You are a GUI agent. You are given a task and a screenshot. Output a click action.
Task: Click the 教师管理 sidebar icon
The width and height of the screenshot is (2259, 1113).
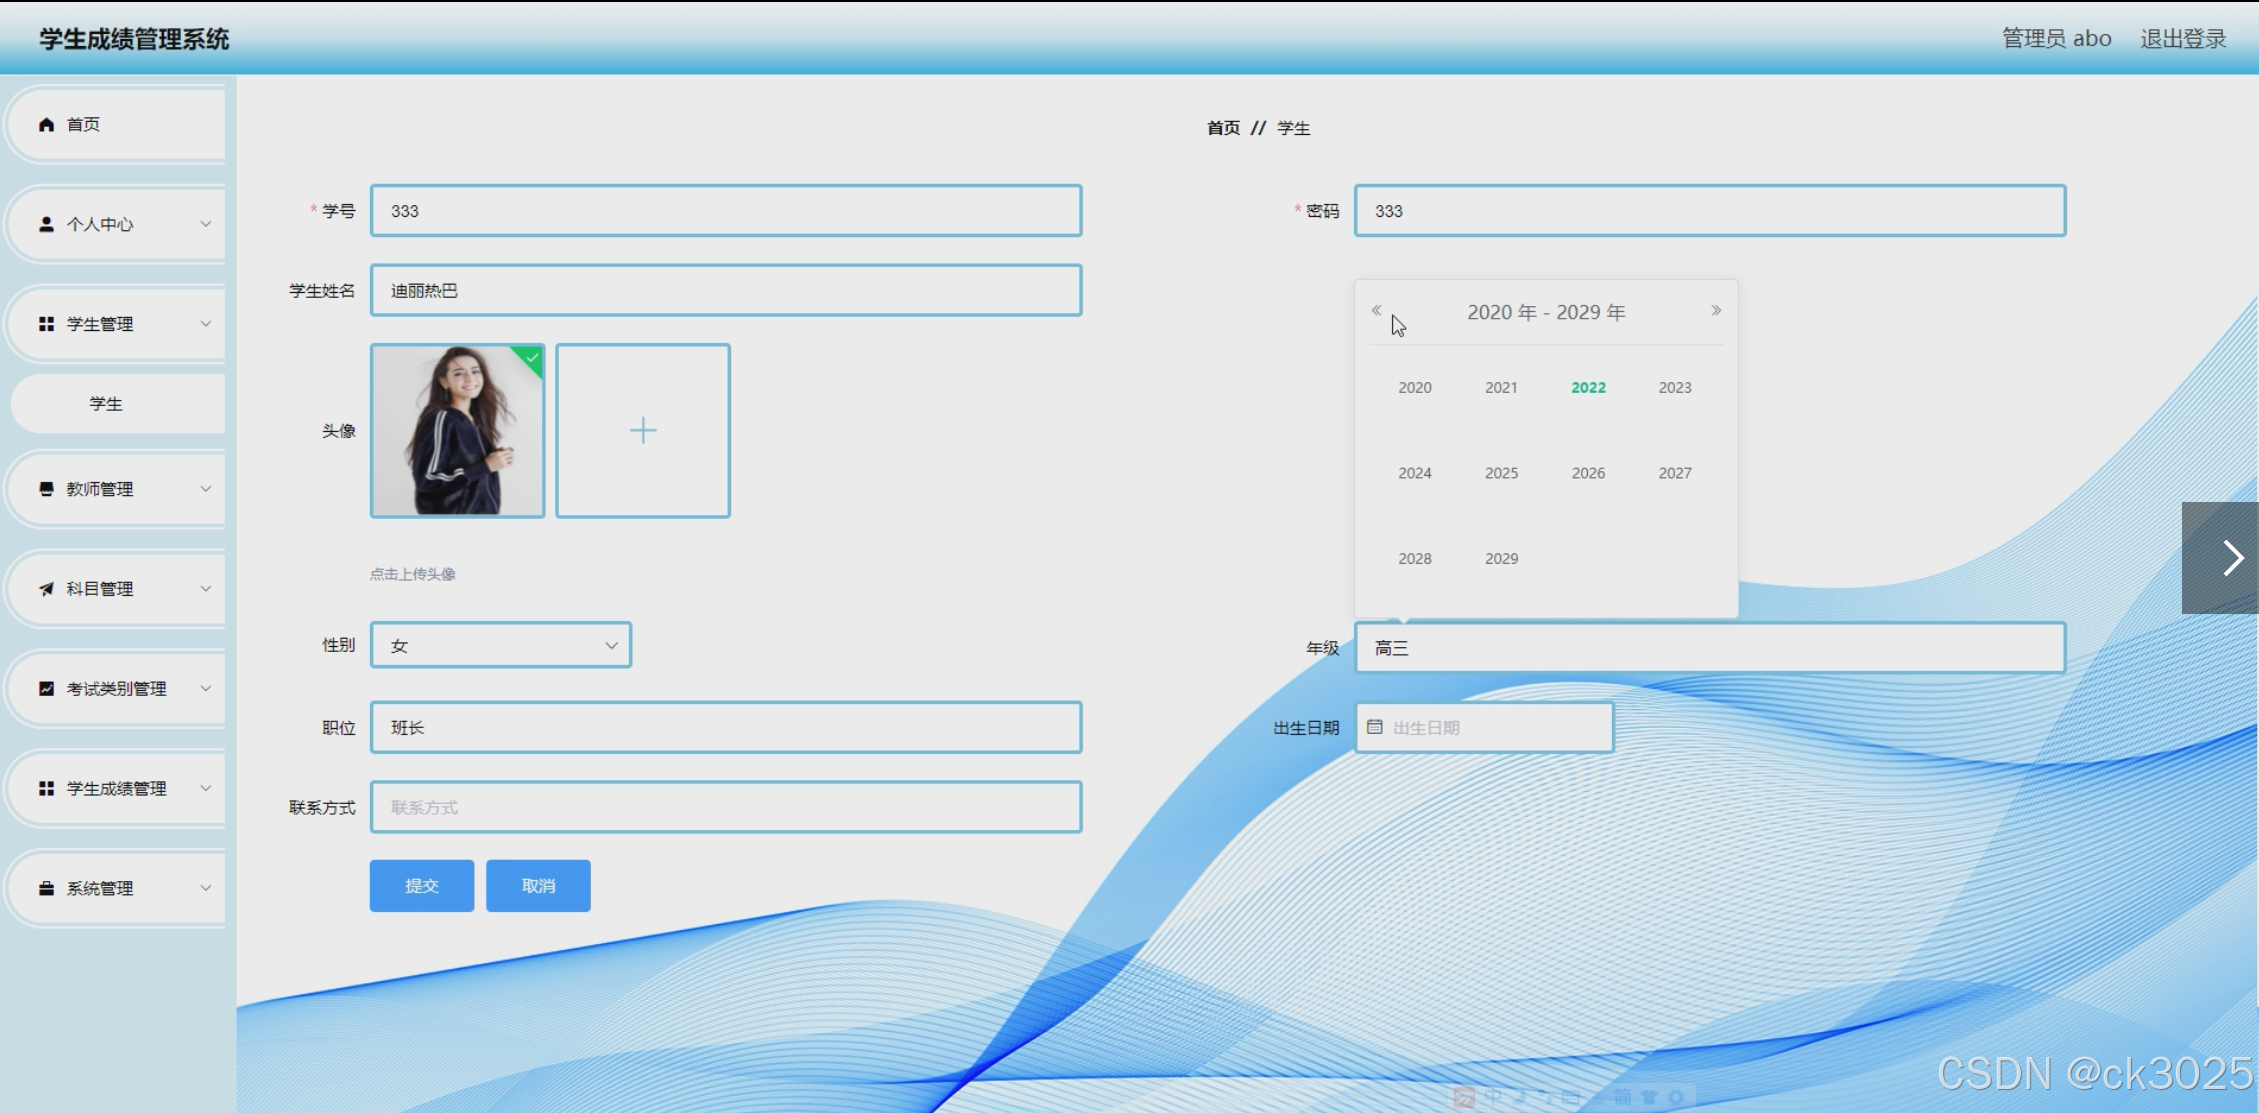click(46, 489)
